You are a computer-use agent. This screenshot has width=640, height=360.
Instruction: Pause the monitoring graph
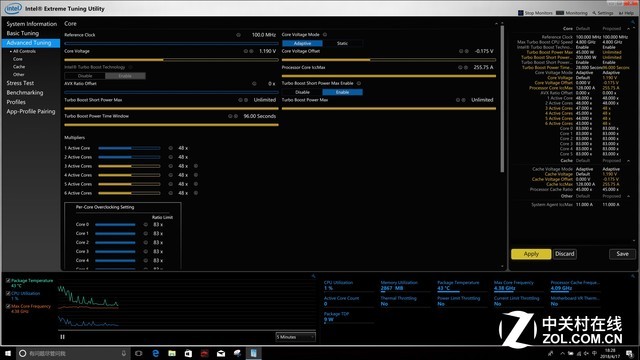pyautogui.click(x=62, y=337)
